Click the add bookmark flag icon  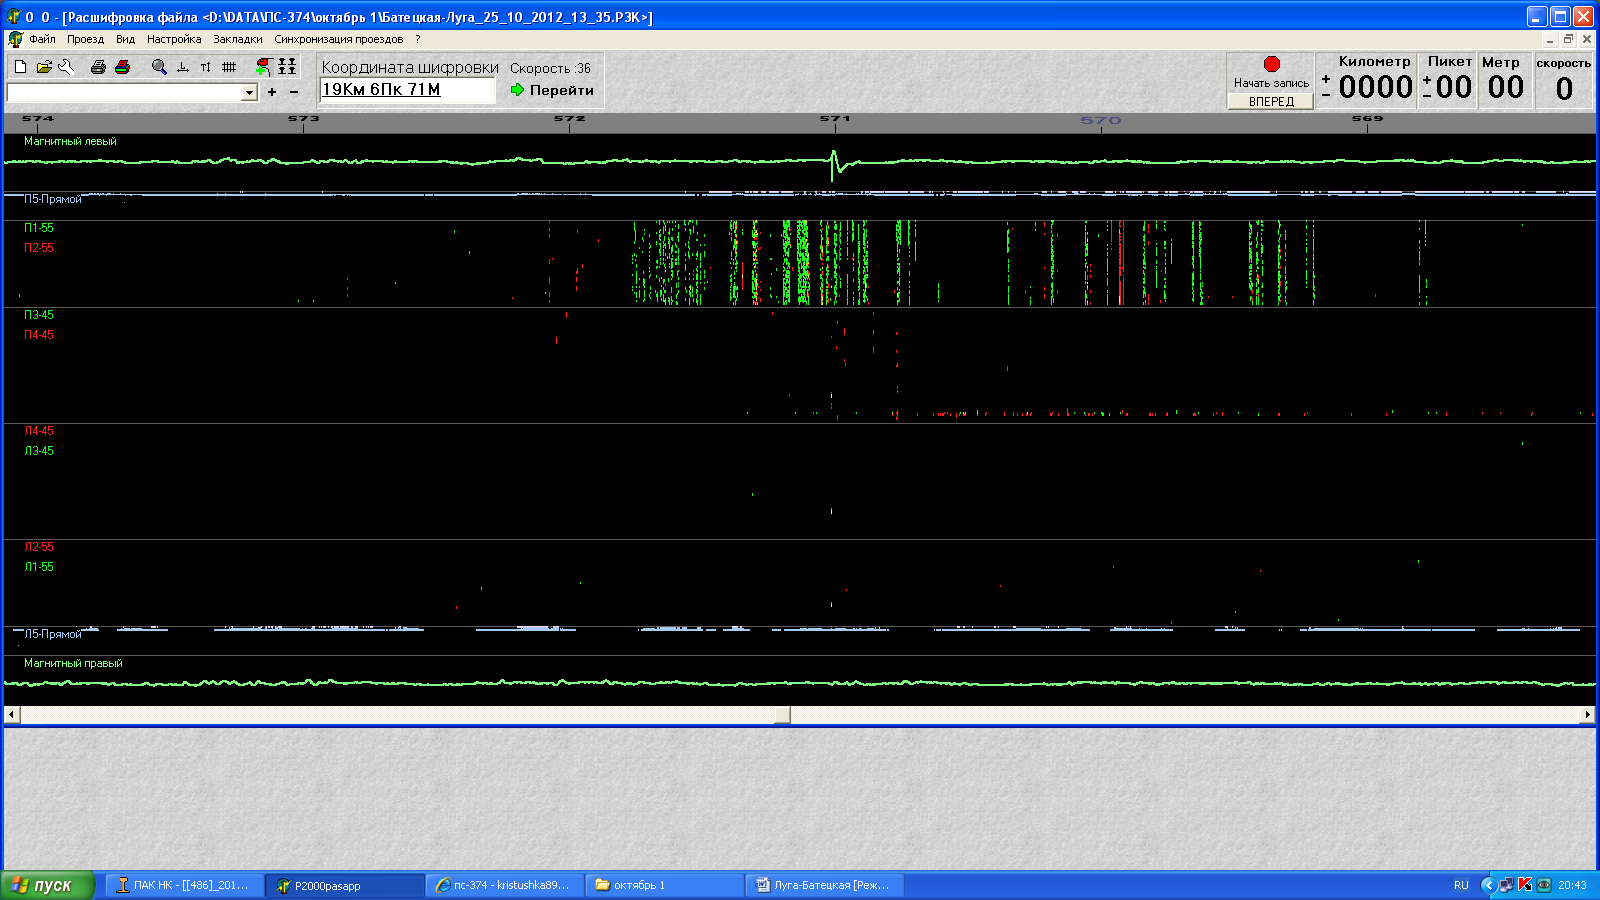[263, 67]
